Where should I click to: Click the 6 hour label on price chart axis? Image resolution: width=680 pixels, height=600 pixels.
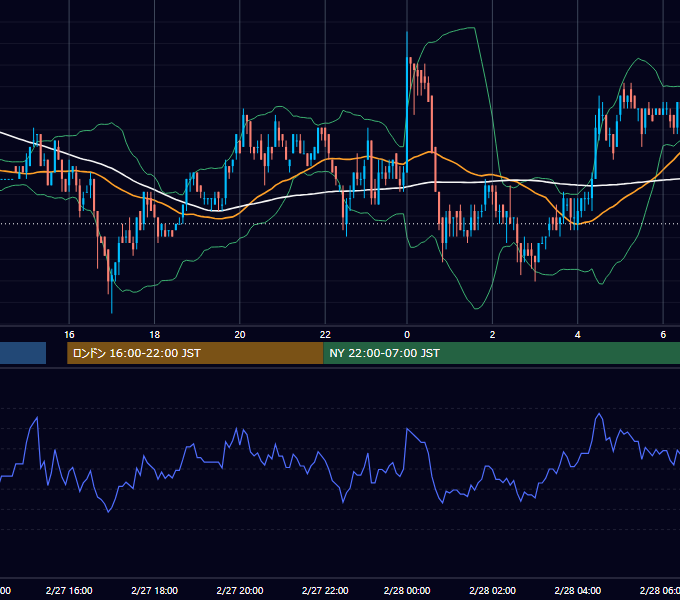pos(663,335)
